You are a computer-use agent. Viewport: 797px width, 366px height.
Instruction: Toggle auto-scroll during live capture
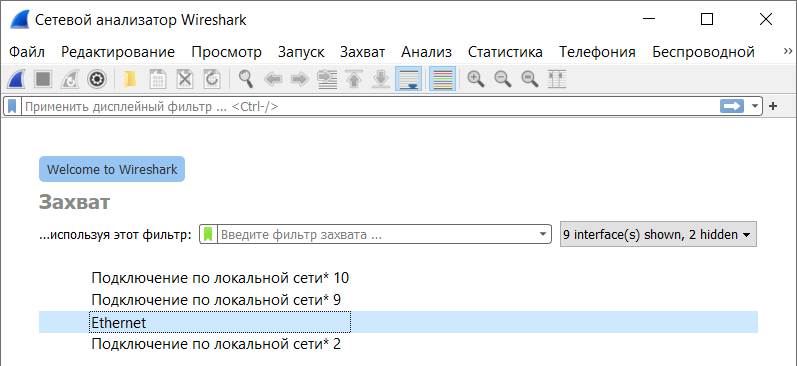pos(409,79)
